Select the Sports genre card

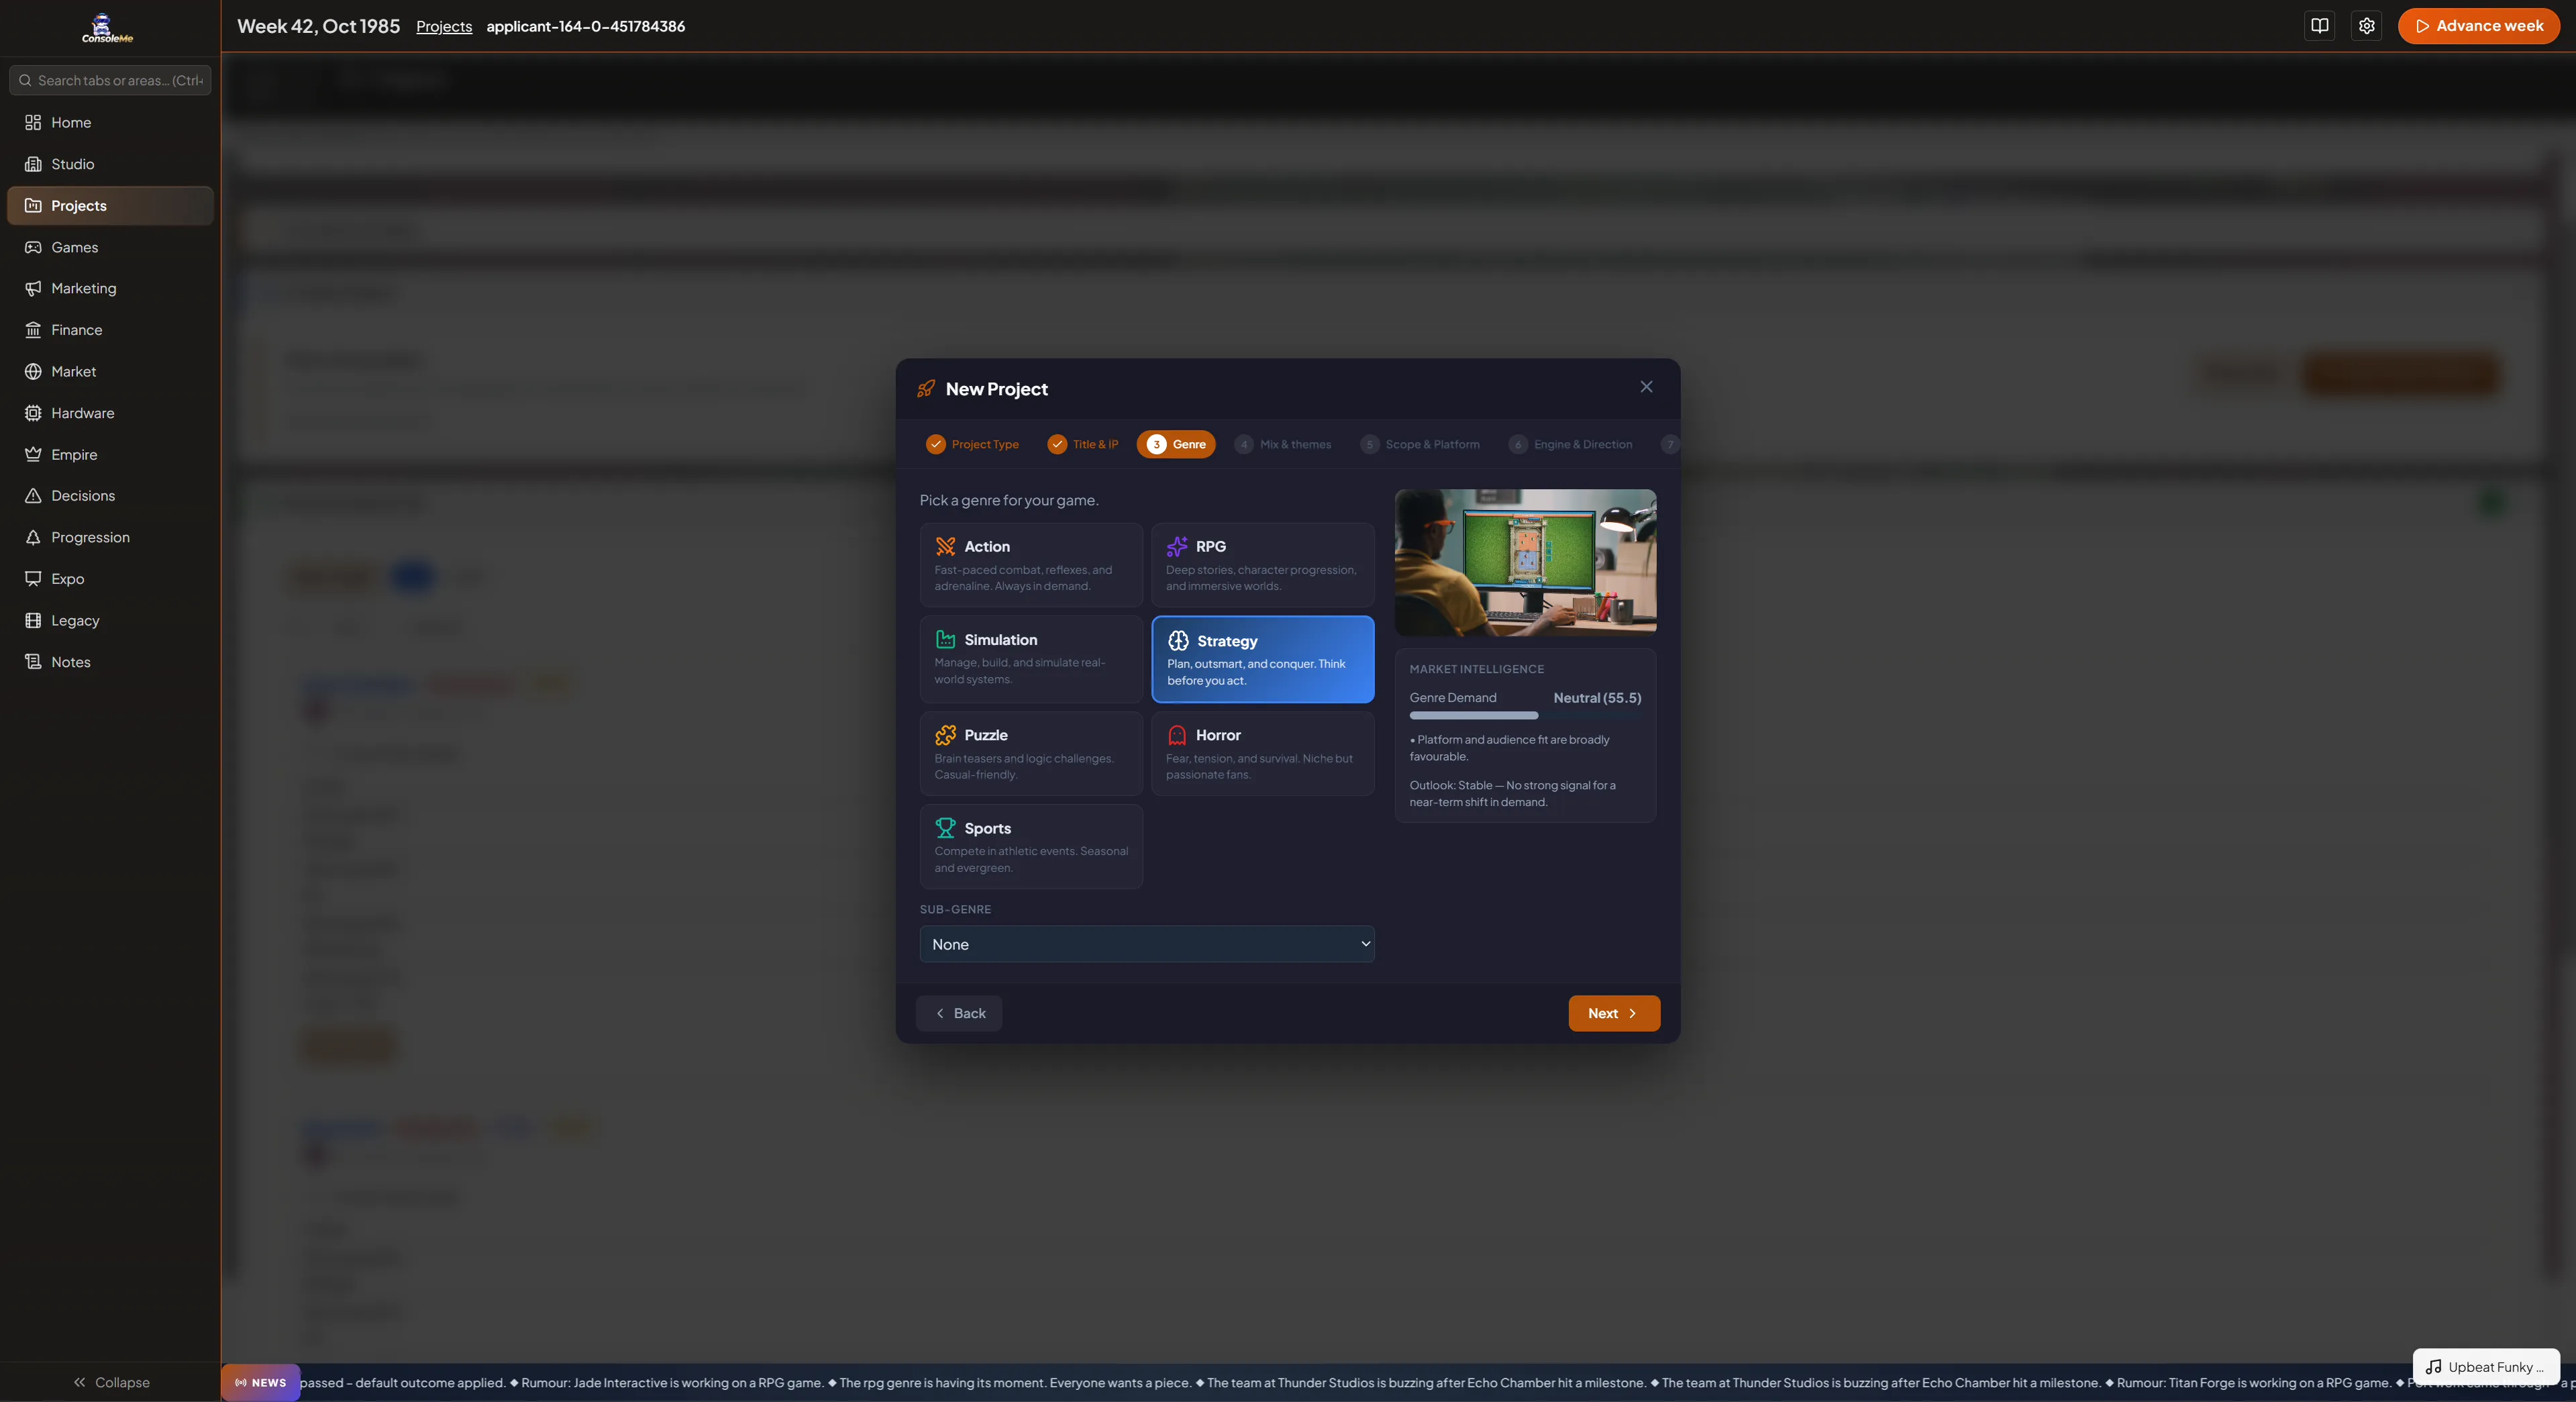[x=1031, y=846]
